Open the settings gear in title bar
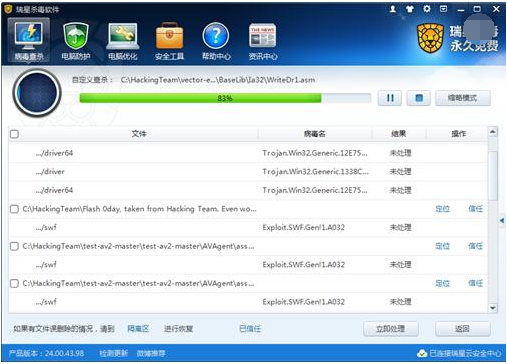Image resolution: width=507 pixels, height=364 pixels. tap(427, 9)
